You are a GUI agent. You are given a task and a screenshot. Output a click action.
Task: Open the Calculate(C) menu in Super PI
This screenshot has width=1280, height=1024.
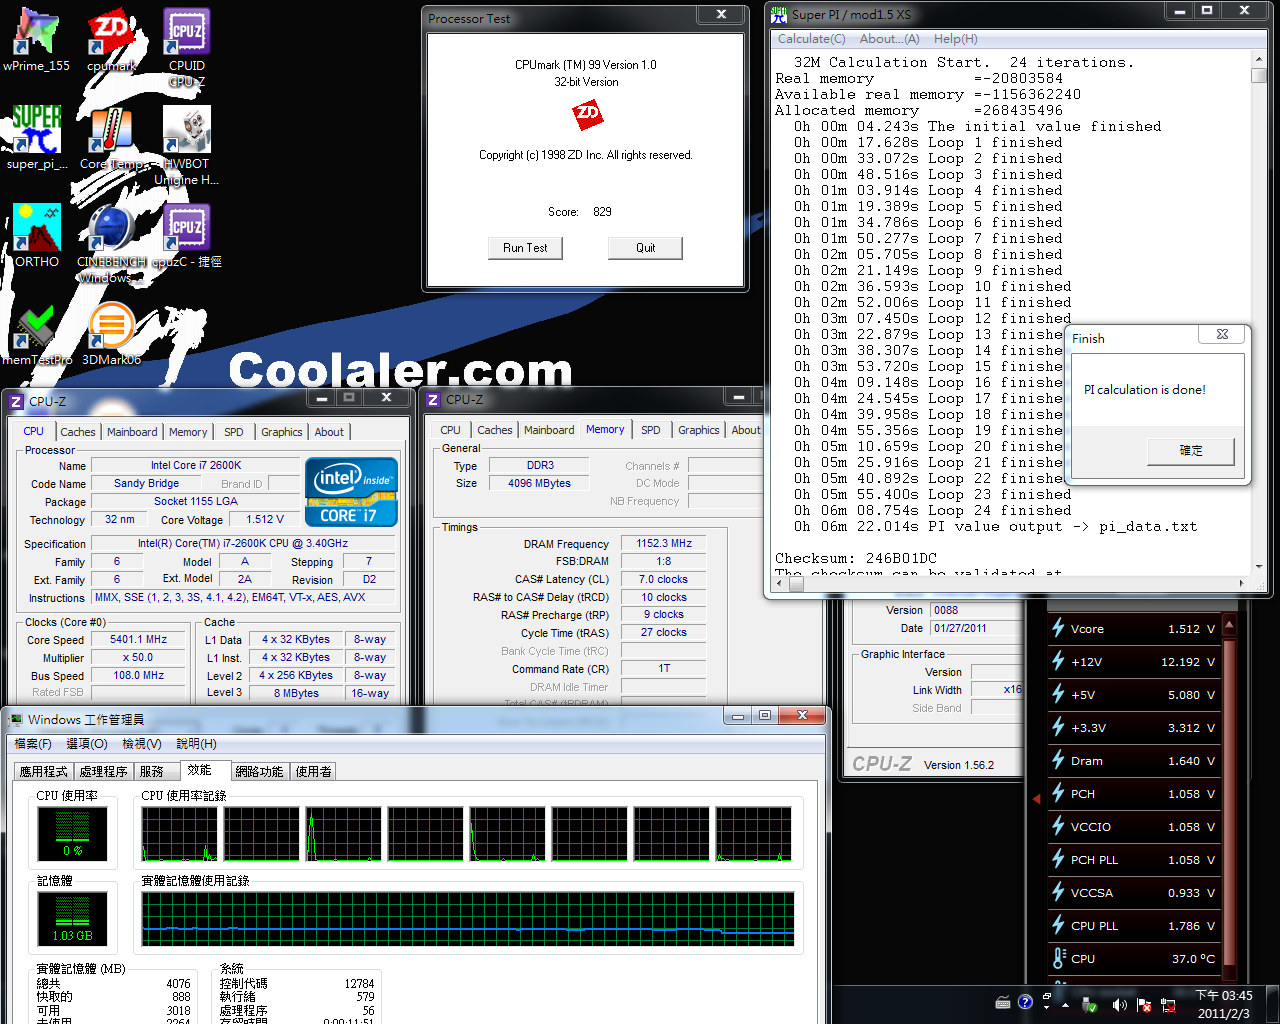(811, 39)
